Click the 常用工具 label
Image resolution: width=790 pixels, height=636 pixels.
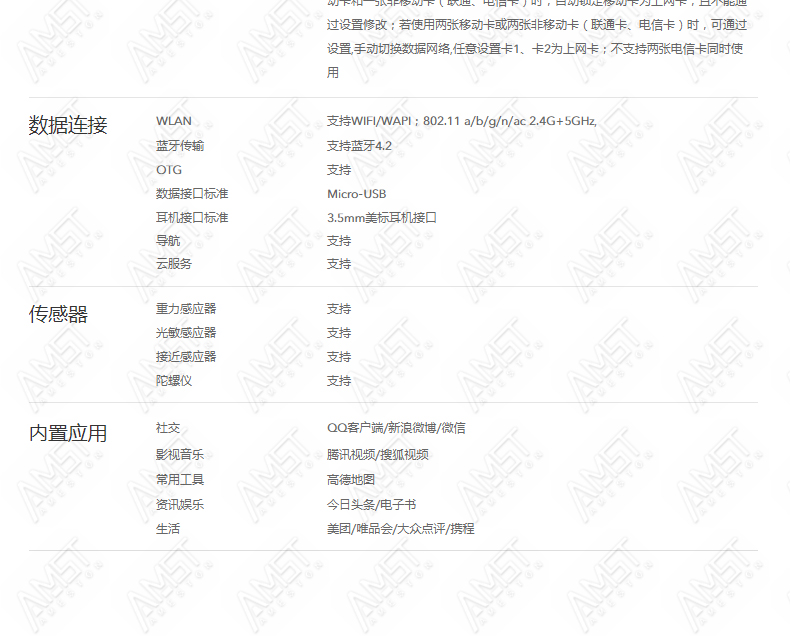pyautogui.click(x=180, y=479)
